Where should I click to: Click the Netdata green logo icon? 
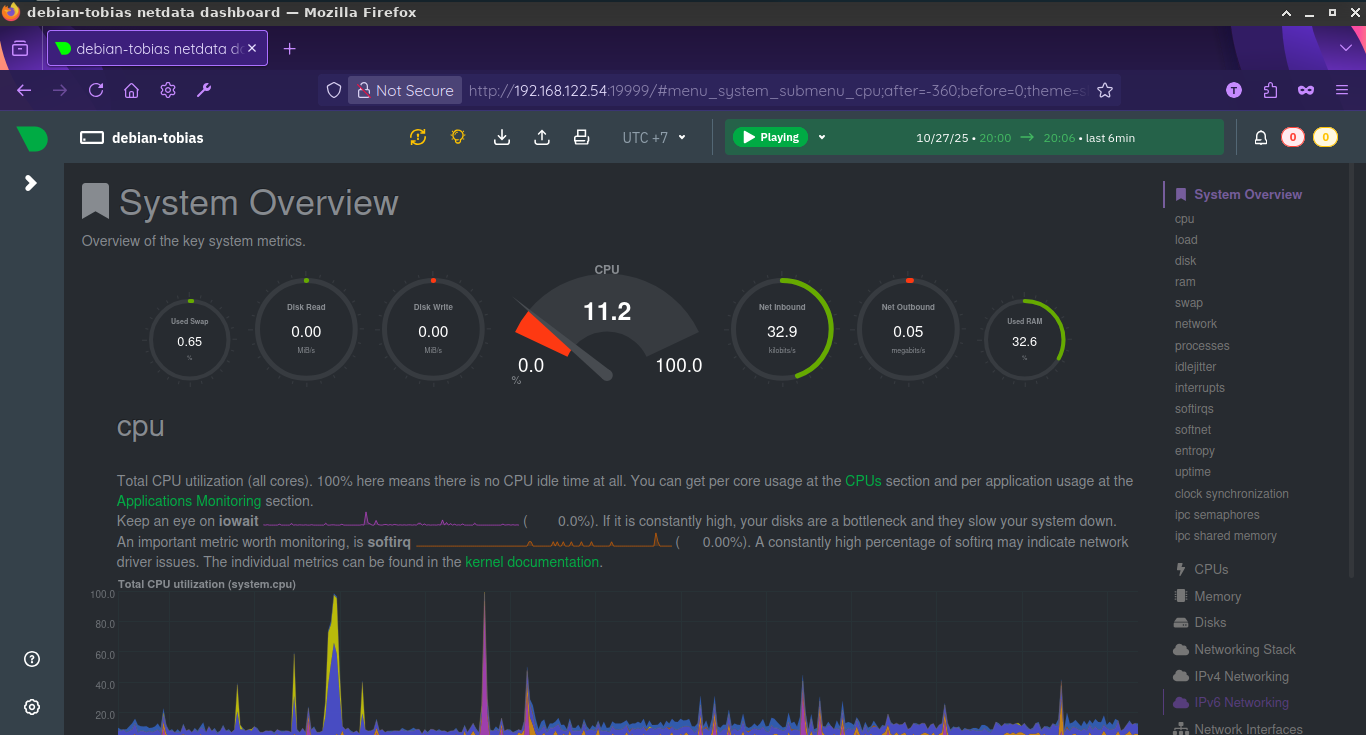pos(32,138)
